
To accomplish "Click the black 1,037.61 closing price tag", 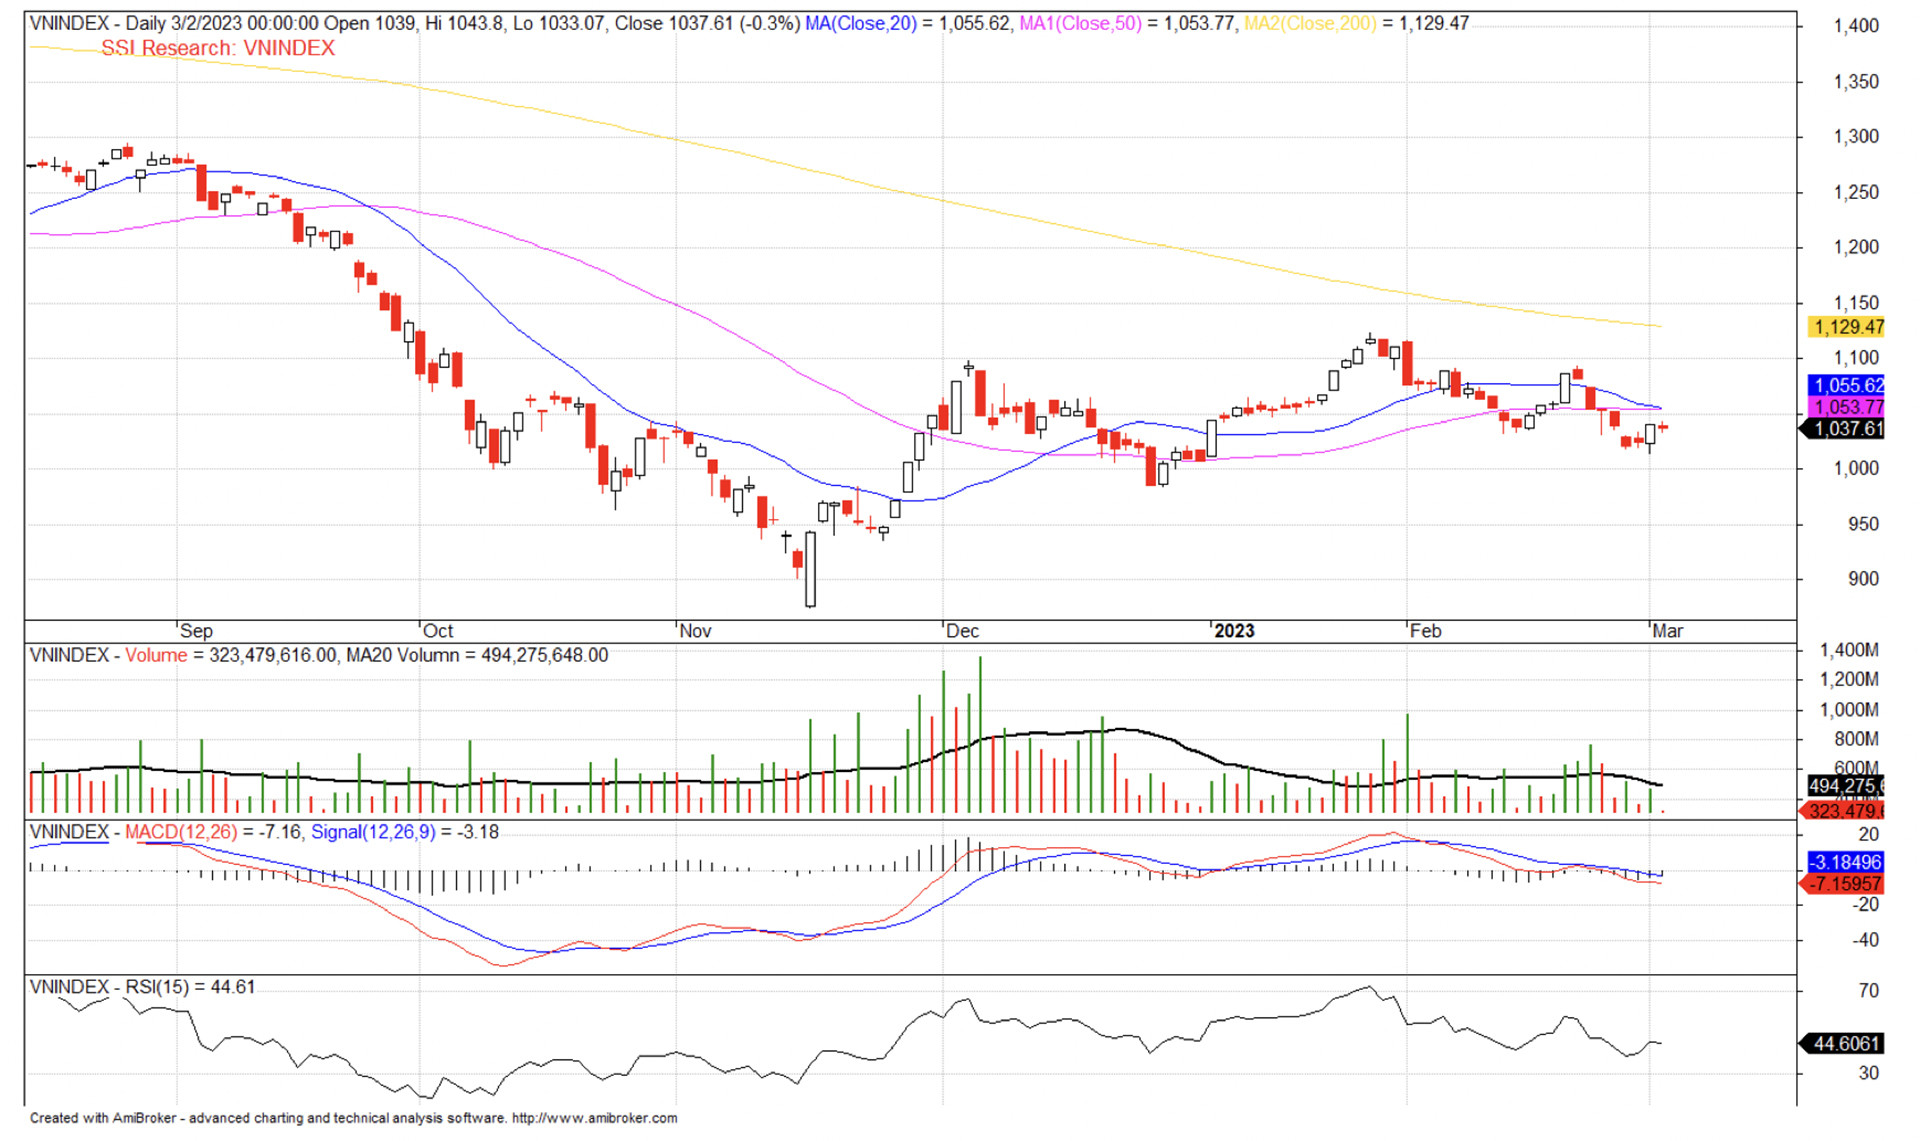I will [1846, 429].
